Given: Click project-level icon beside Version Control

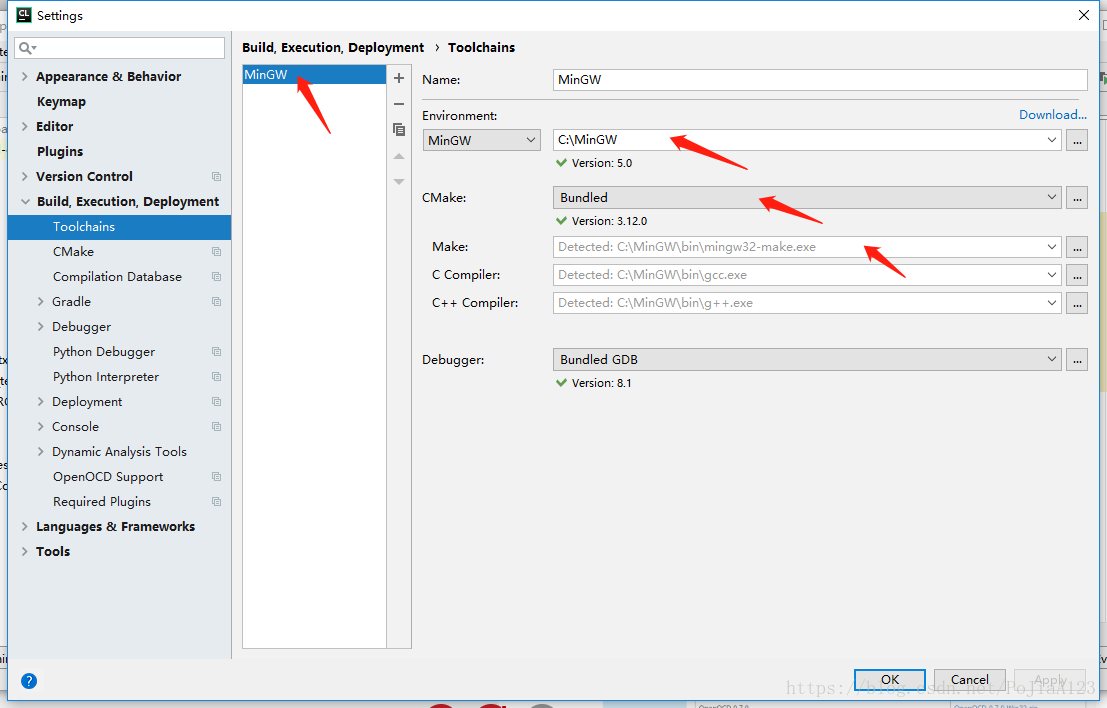Looking at the screenshot, I should tap(217, 176).
